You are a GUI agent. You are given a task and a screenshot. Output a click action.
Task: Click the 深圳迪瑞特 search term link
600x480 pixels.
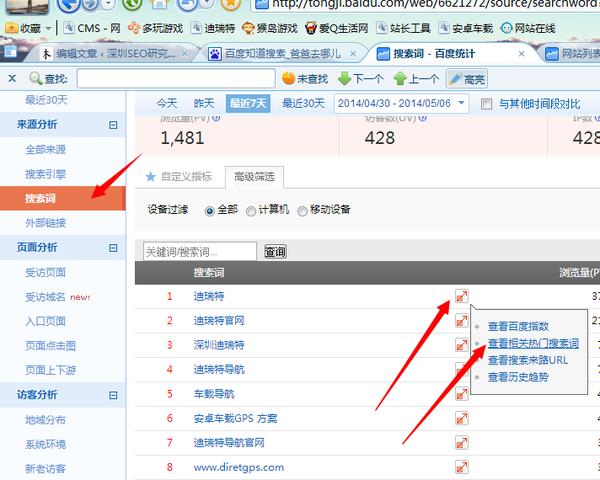point(219,345)
